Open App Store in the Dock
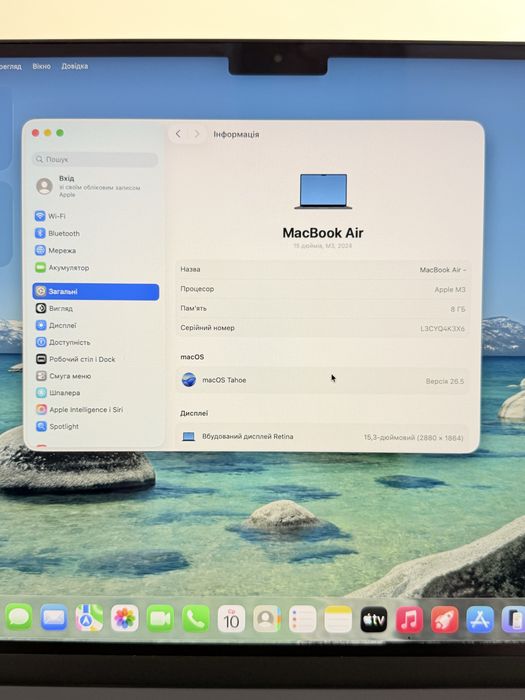 click(480, 620)
